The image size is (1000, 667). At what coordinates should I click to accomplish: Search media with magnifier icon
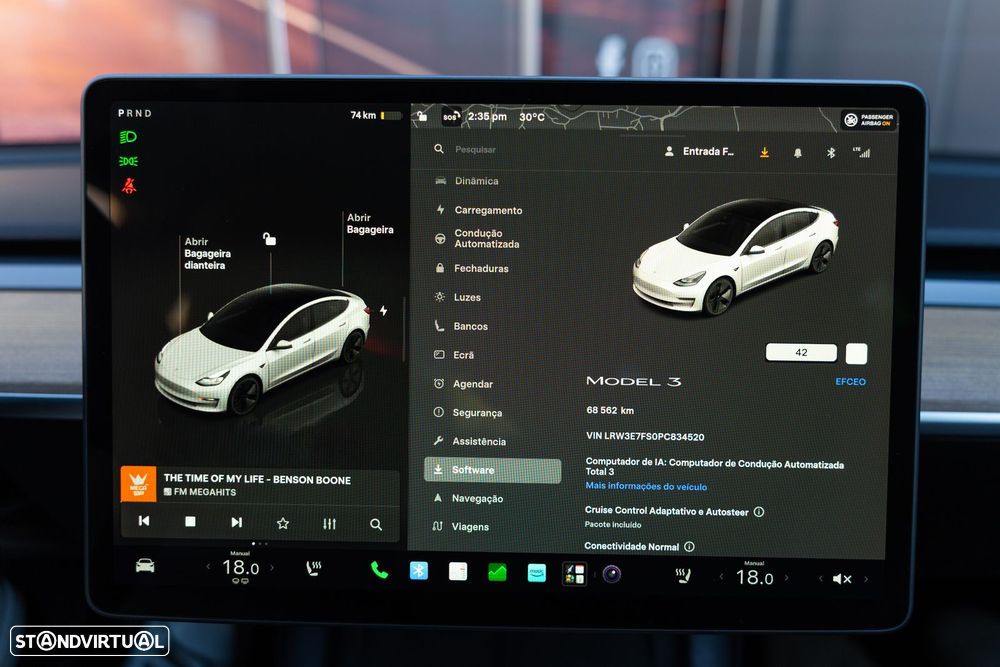click(376, 525)
